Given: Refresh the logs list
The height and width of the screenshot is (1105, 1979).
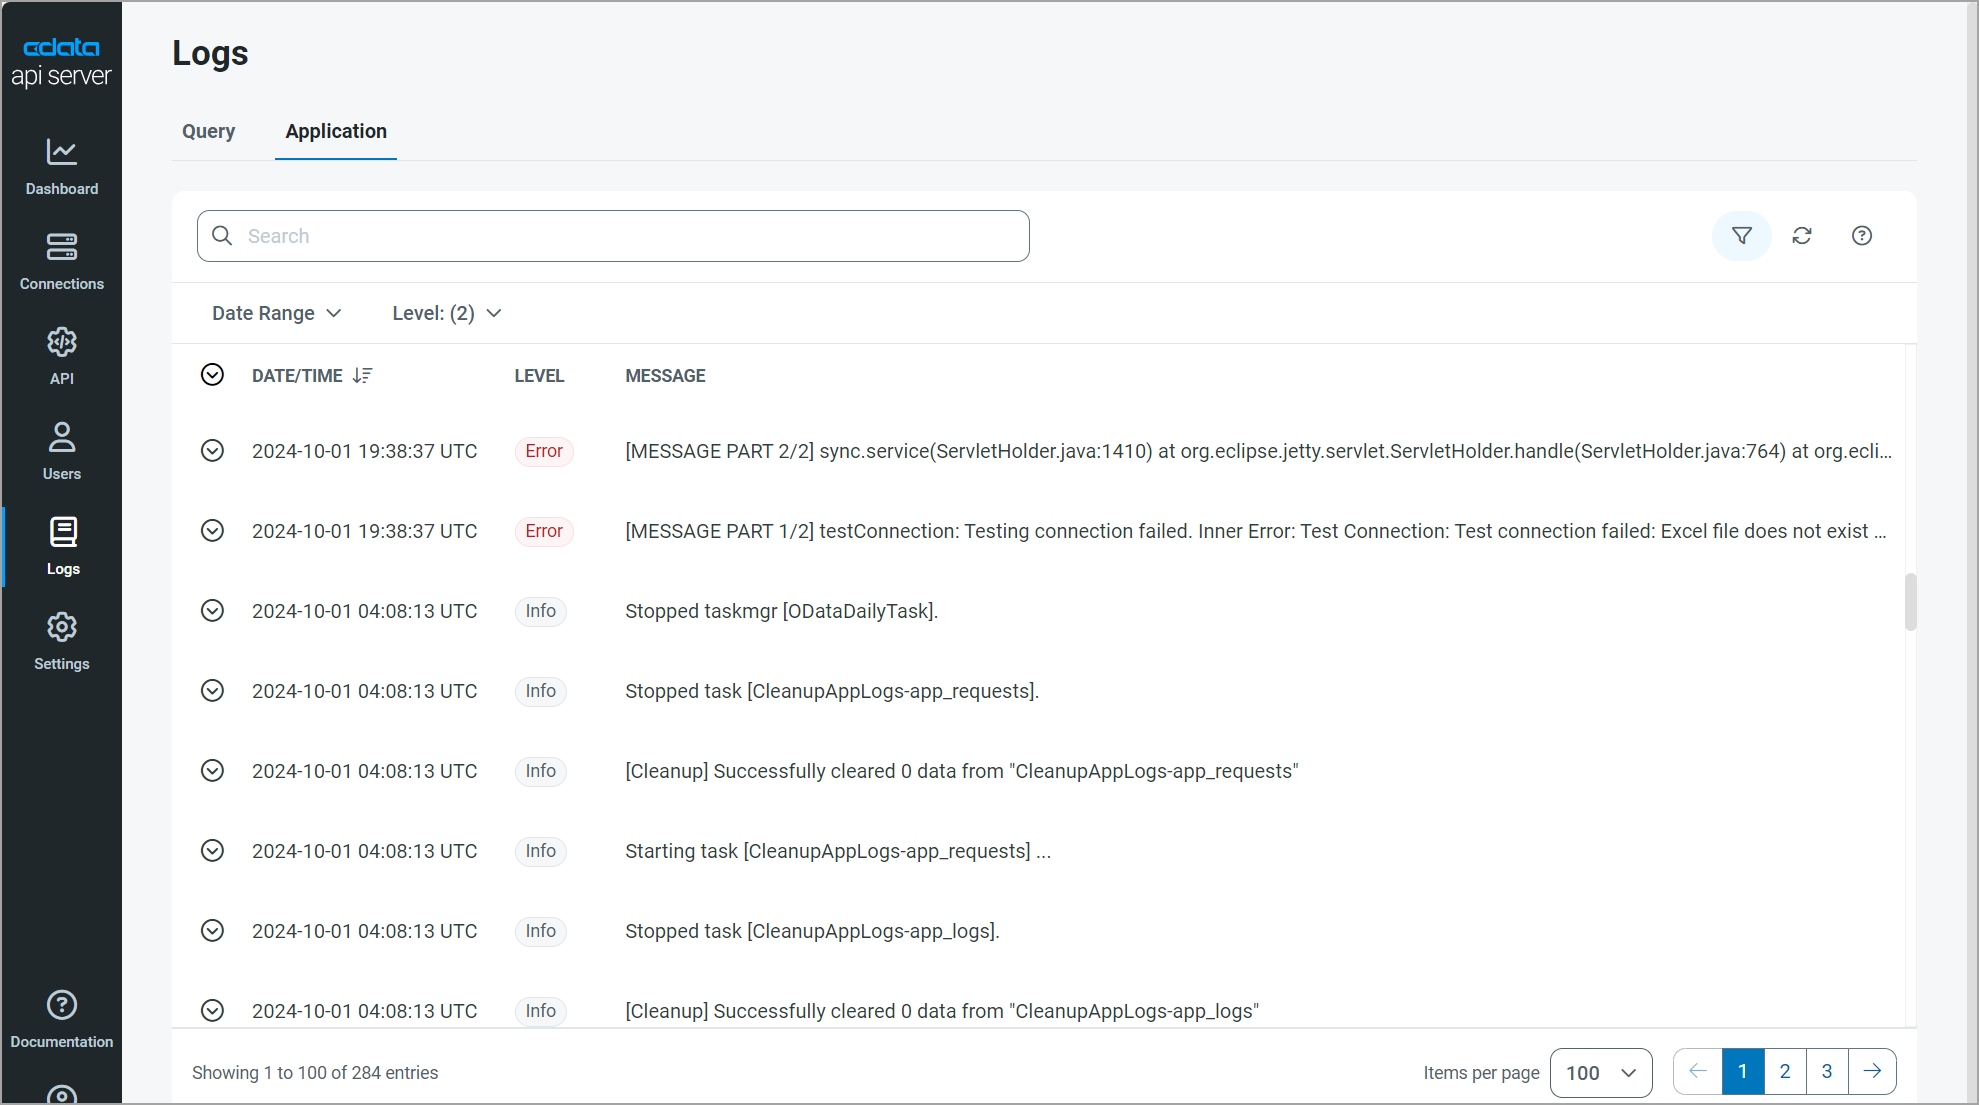Looking at the screenshot, I should coord(1802,236).
